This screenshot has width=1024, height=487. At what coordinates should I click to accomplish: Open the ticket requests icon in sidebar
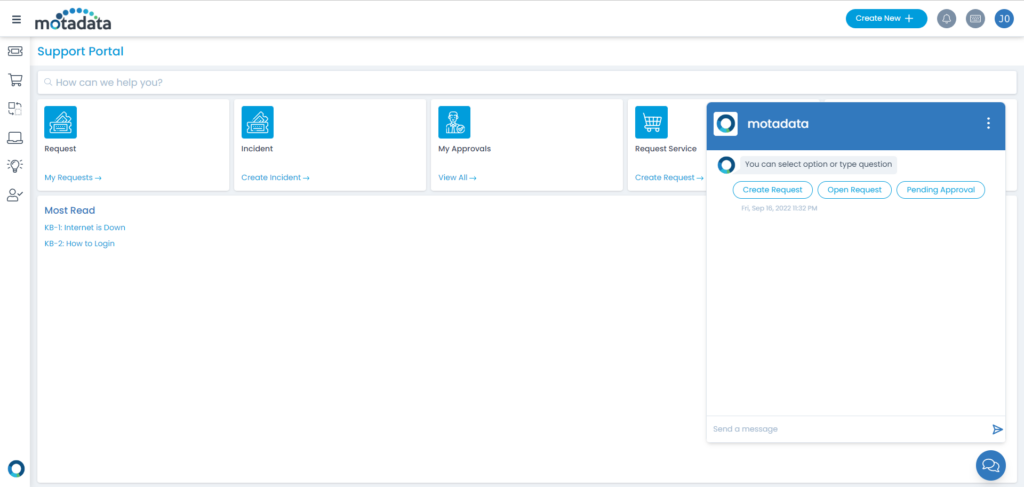[15, 51]
